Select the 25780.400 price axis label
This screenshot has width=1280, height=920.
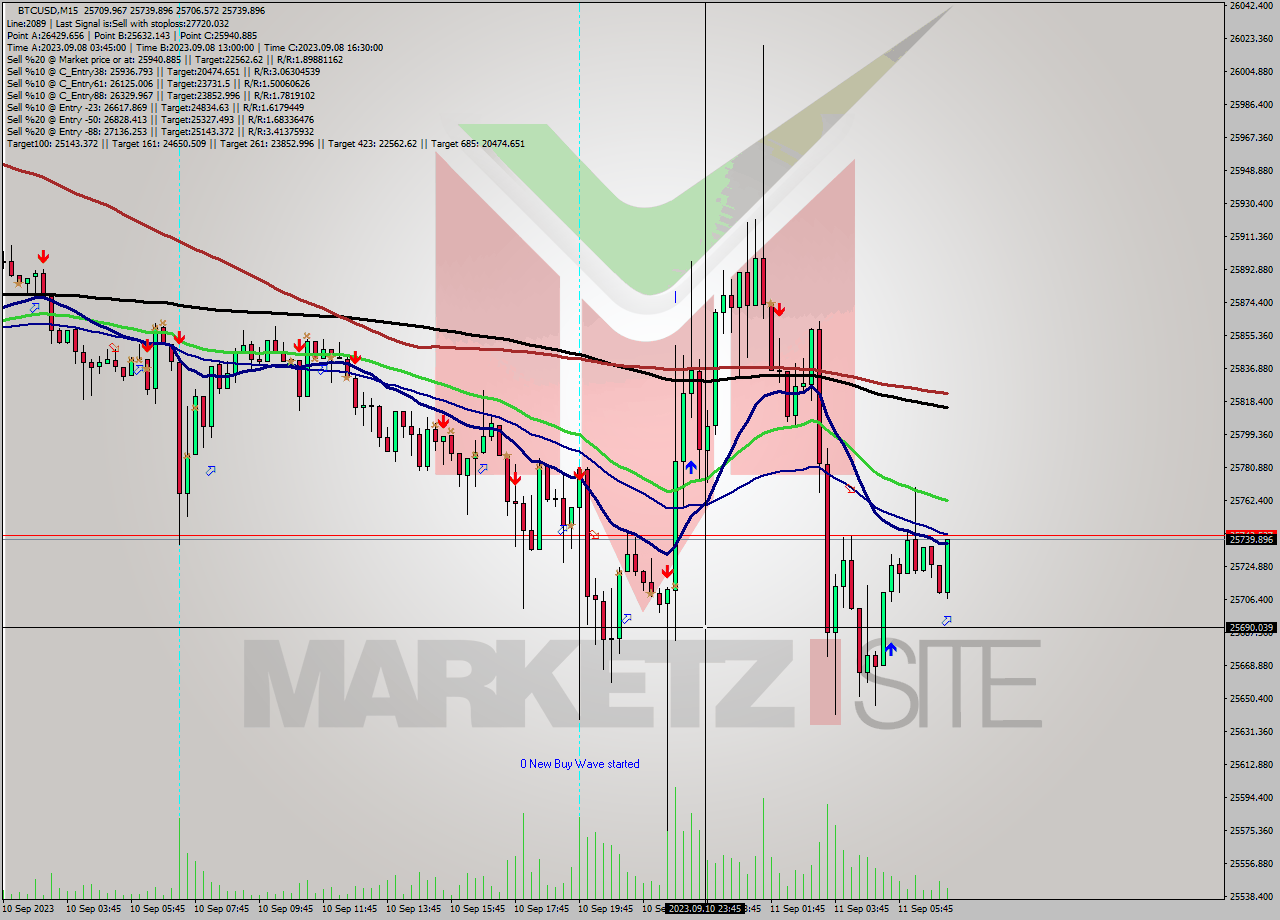coord(1251,468)
